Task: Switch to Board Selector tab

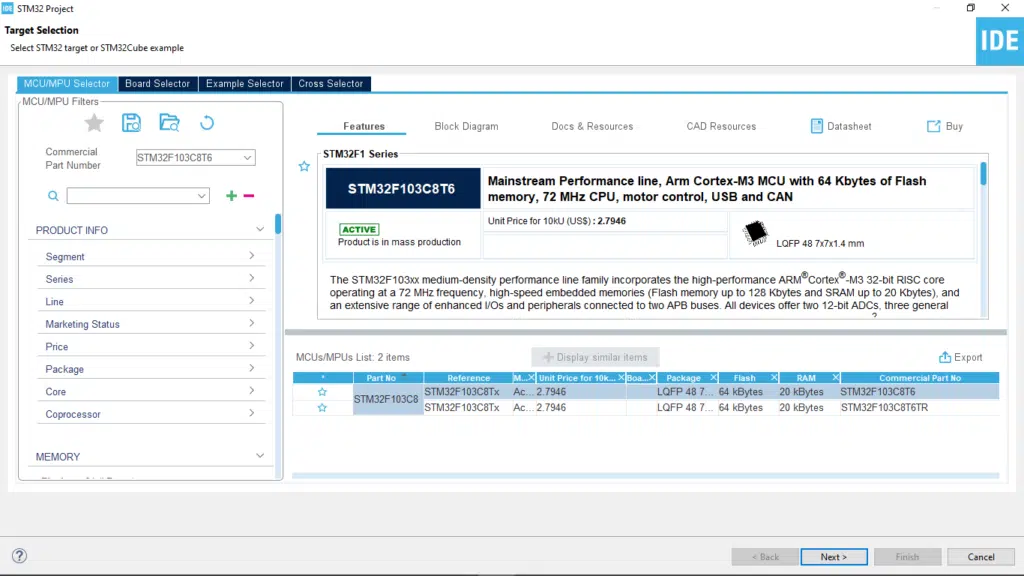Action: pyautogui.click(x=157, y=84)
